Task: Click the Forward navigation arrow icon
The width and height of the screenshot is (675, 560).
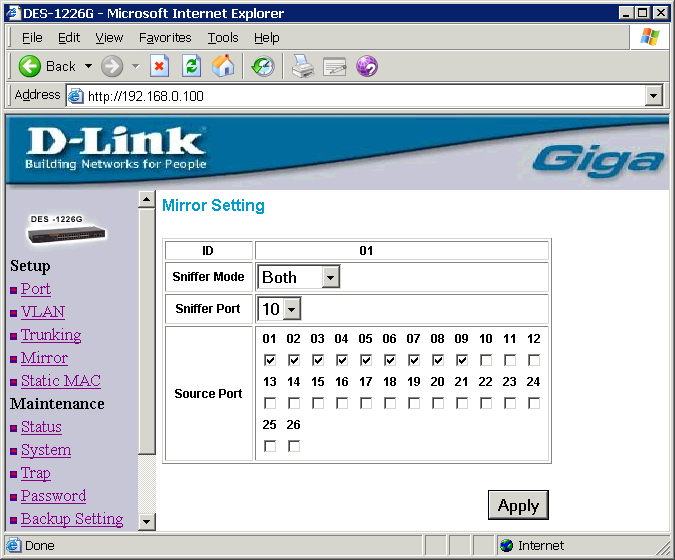Action: click(112, 66)
